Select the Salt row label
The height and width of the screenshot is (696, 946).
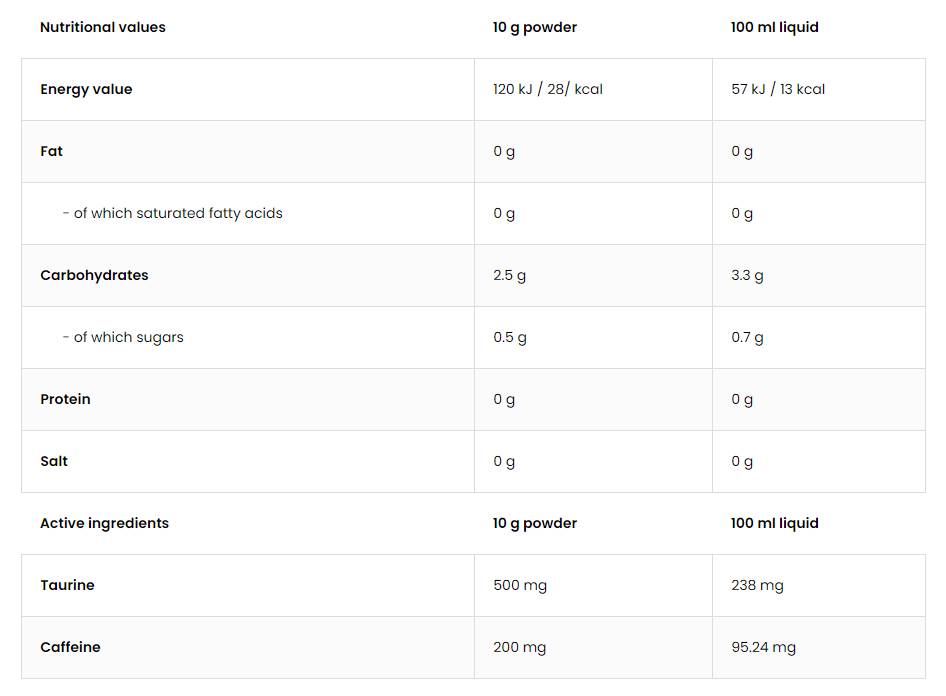54,461
